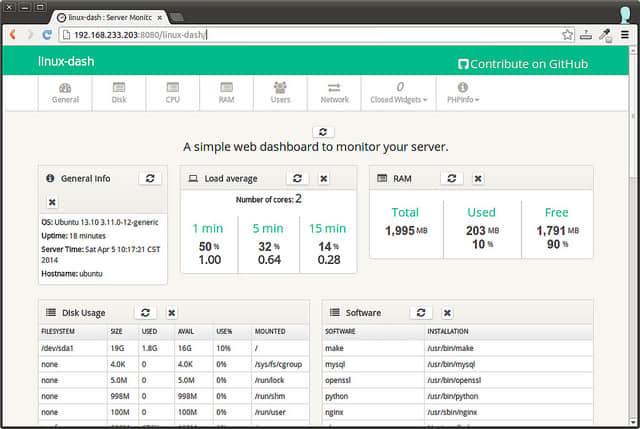640x429 pixels.
Task: Open the Chrome hamburger menu
Action: point(625,34)
